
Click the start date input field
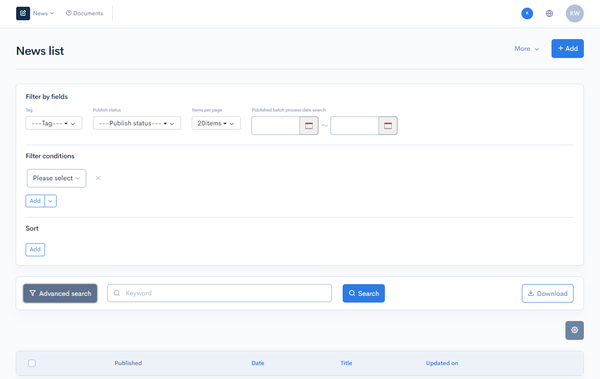275,126
